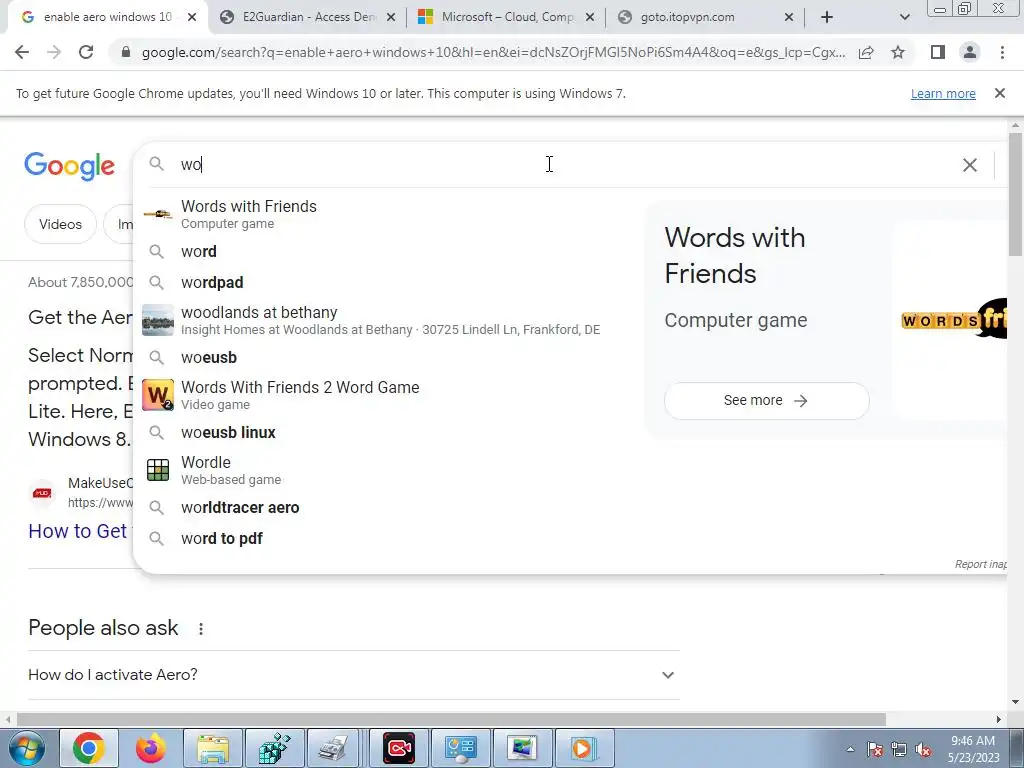1024x768 pixels.
Task: Expand 'How do I activate Aero?' question
Action: pyautogui.click(x=353, y=675)
